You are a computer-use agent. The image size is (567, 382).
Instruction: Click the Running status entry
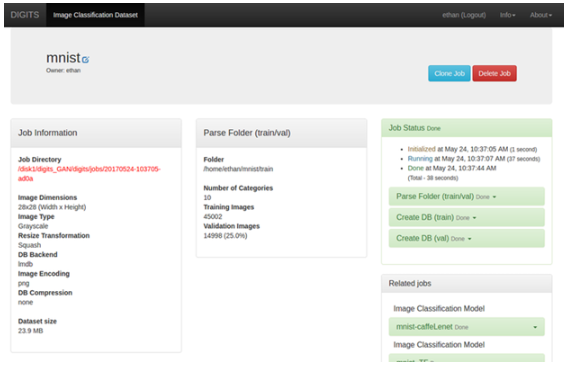474,158
